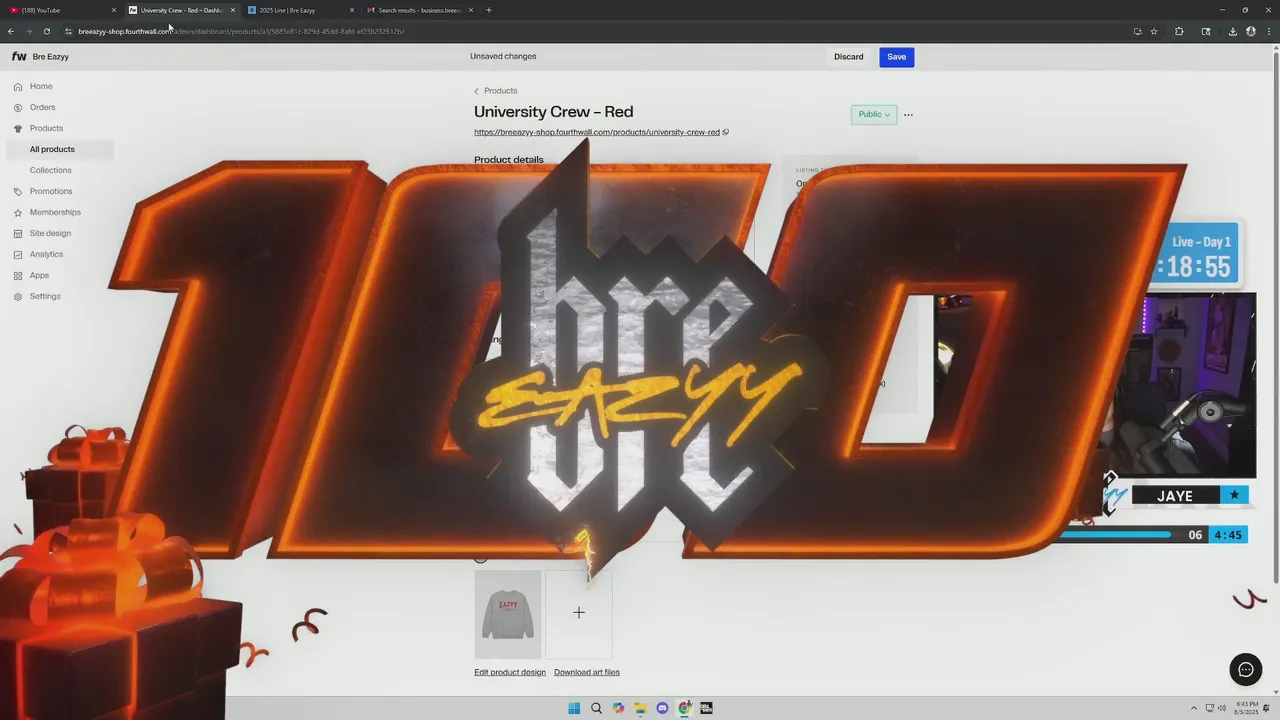Click the Memberships star icon
Viewport: 1280px width, 720px height.
(18, 213)
